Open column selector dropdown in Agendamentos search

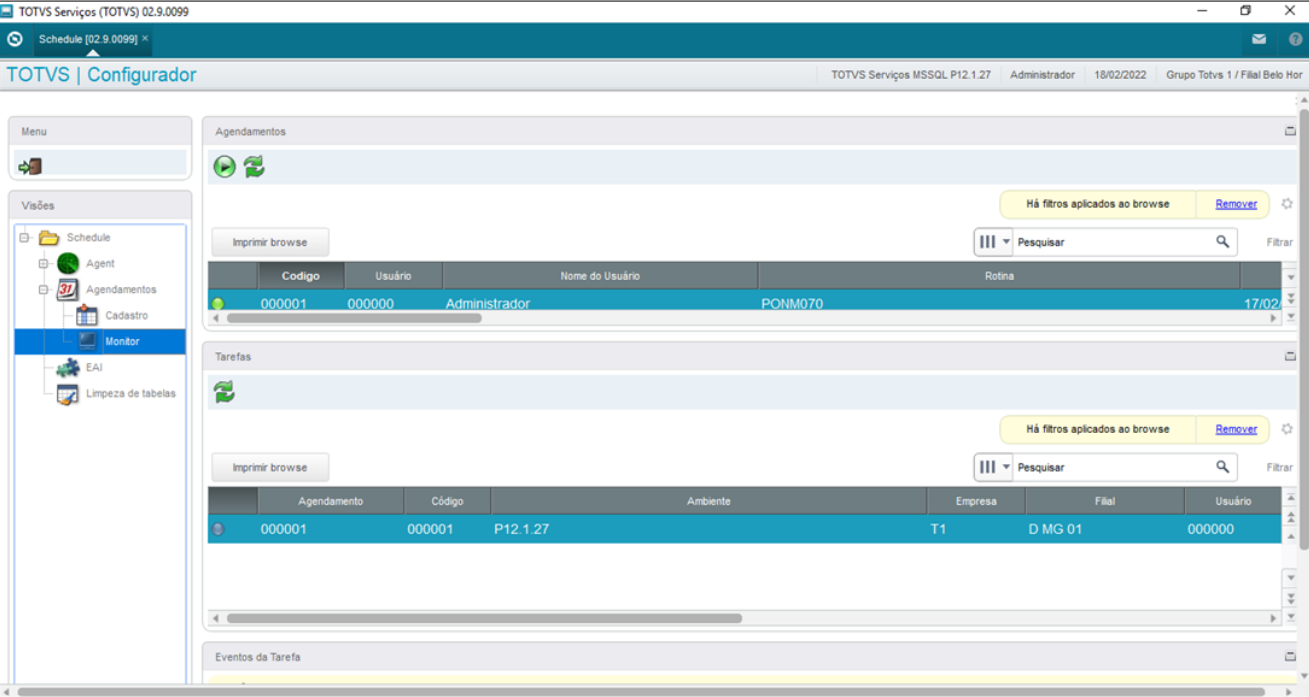tap(994, 242)
